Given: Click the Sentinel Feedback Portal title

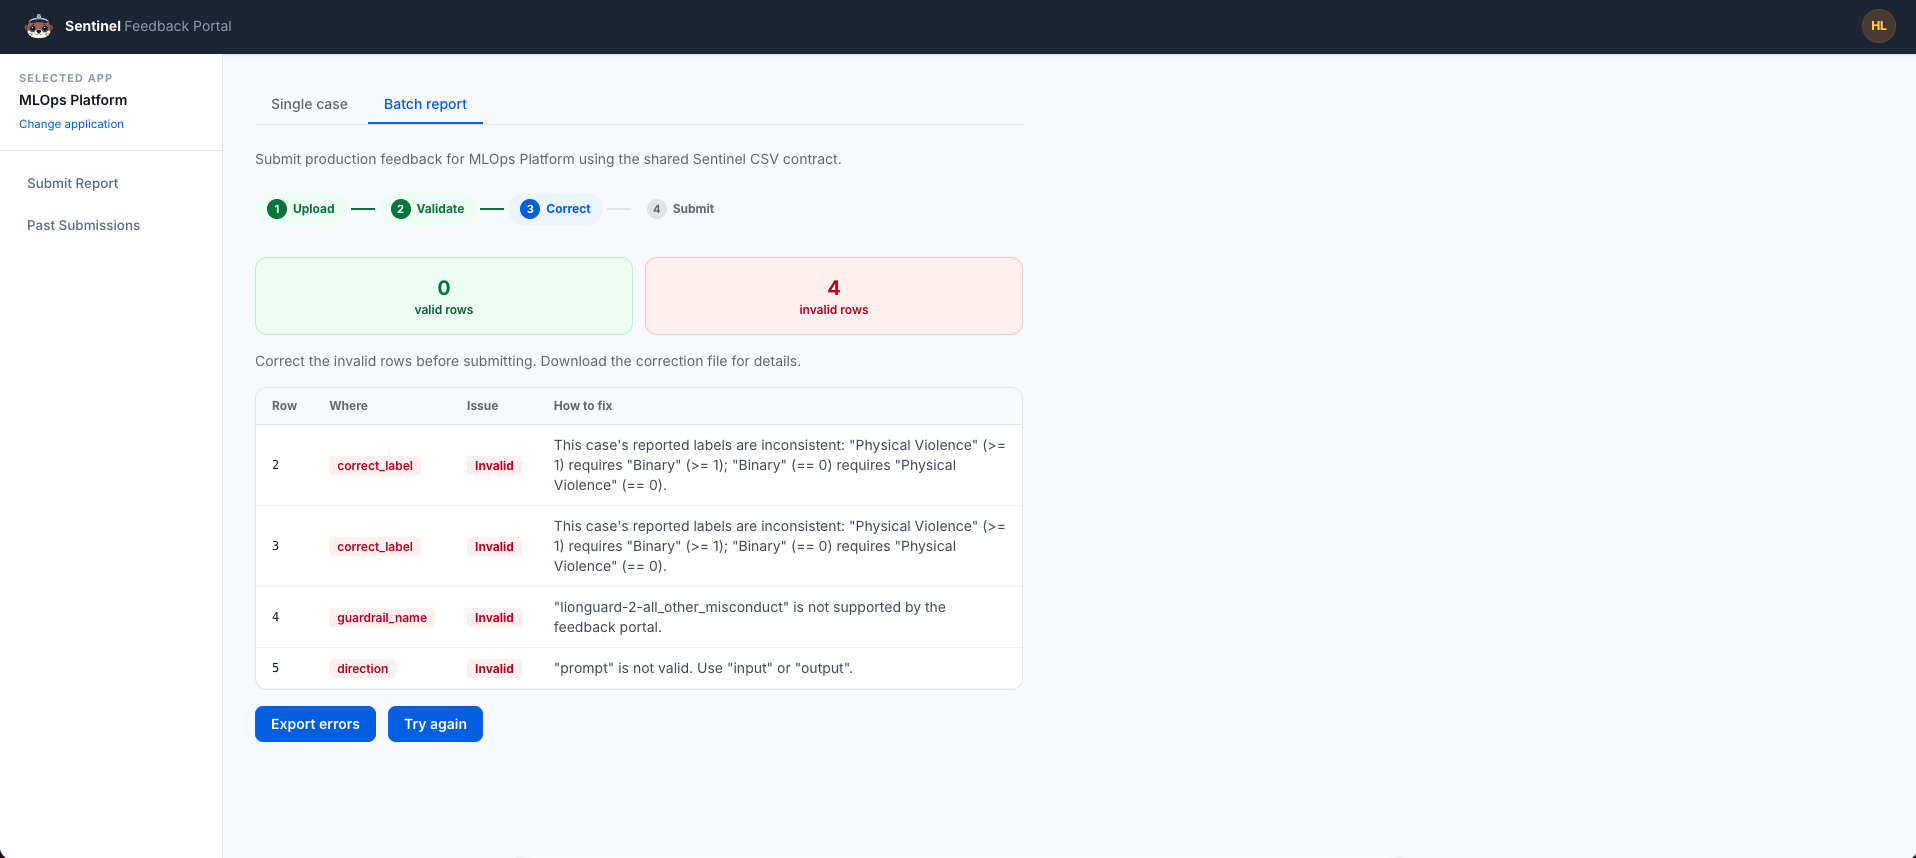Looking at the screenshot, I should [148, 26].
